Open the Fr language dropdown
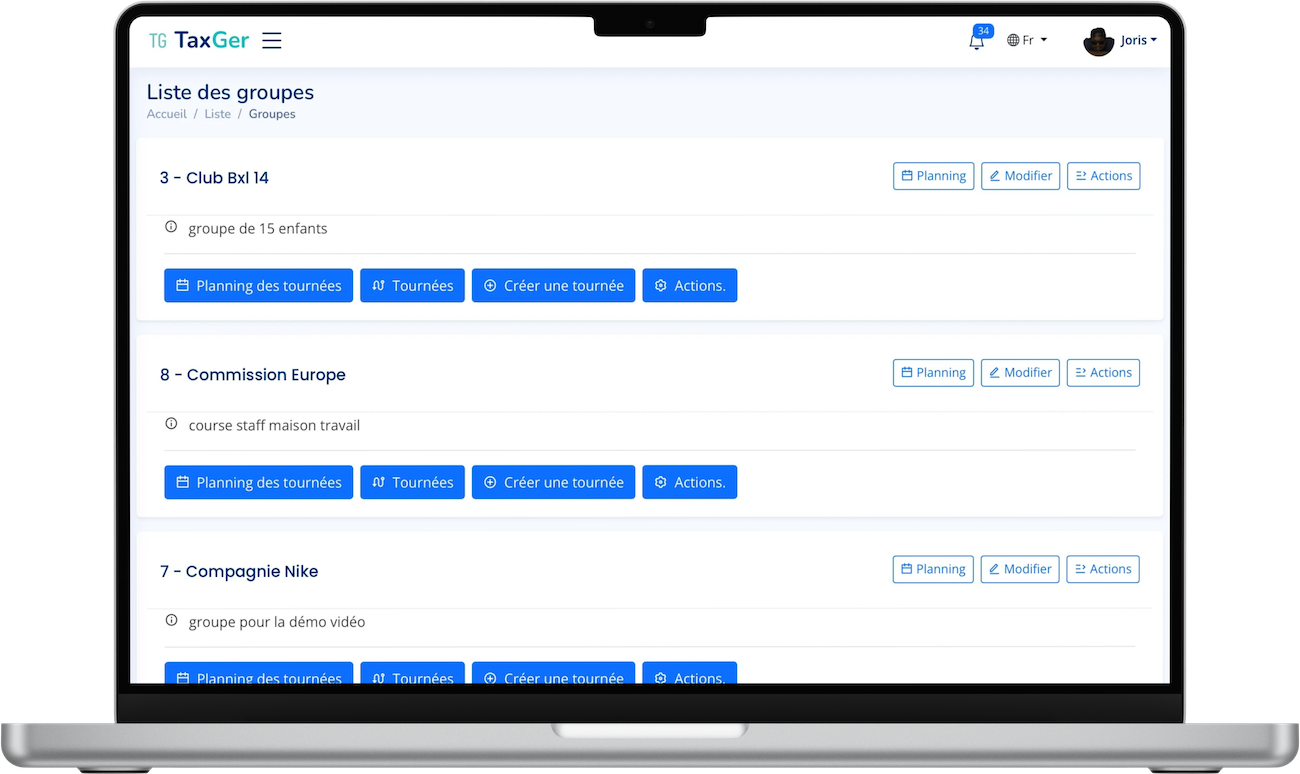 click(x=1027, y=40)
